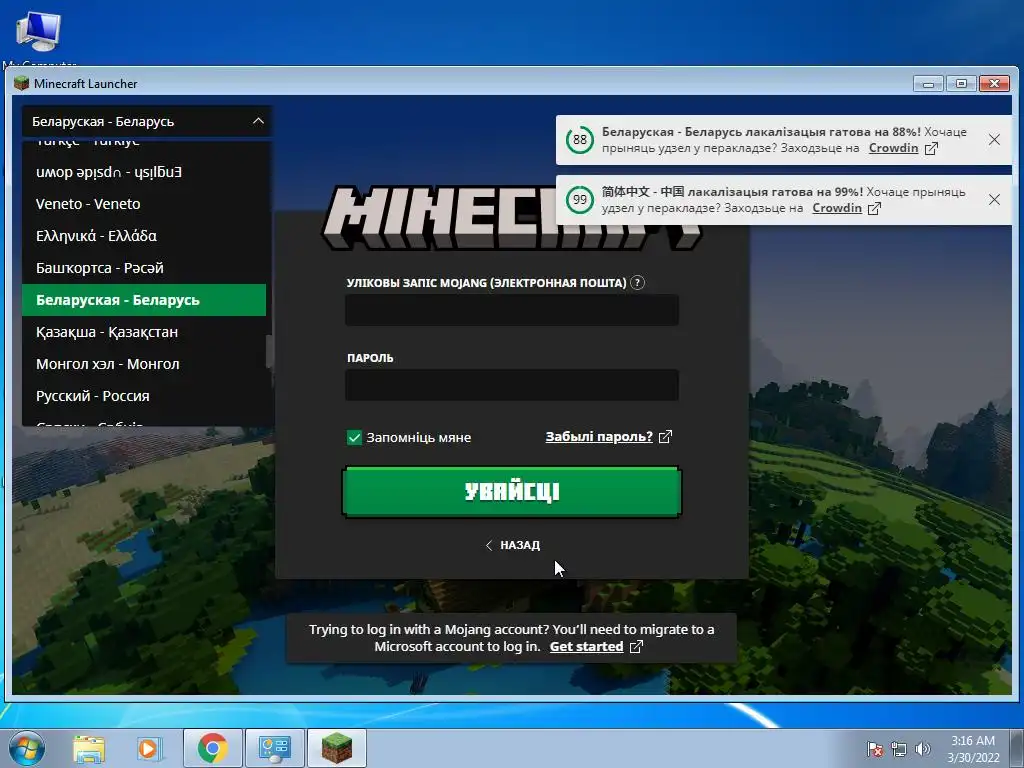Viewport: 1024px width, 768px height.
Task: Click the Minecraft Launcher title bar icon
Action: [x=22, y=83]
